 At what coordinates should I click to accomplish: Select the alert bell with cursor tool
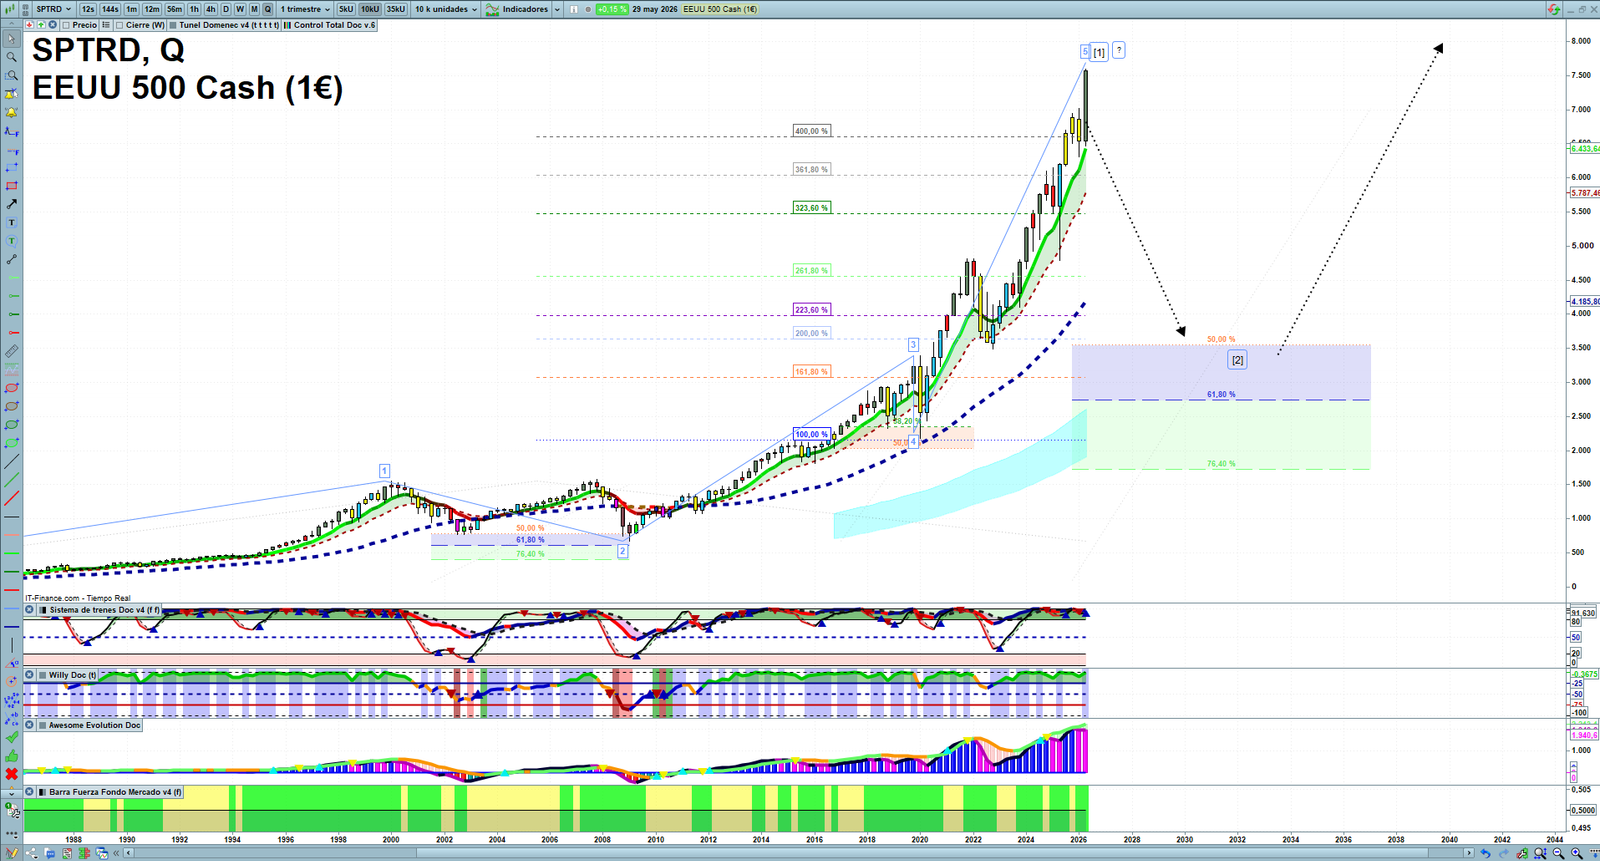point(12,93)
